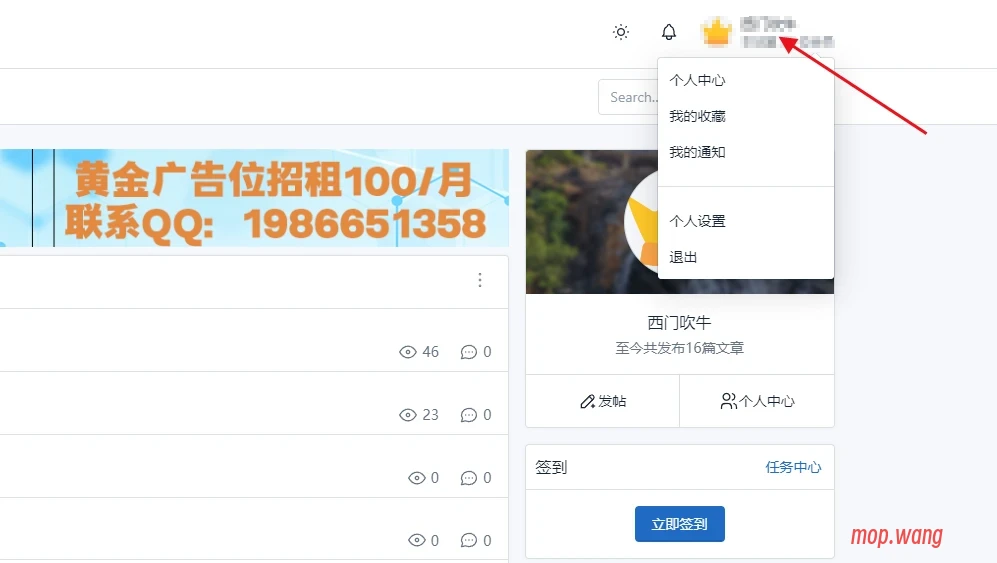Expand the blurred username dropdown in header
997x563 pixels.
[x=786, y=32]
